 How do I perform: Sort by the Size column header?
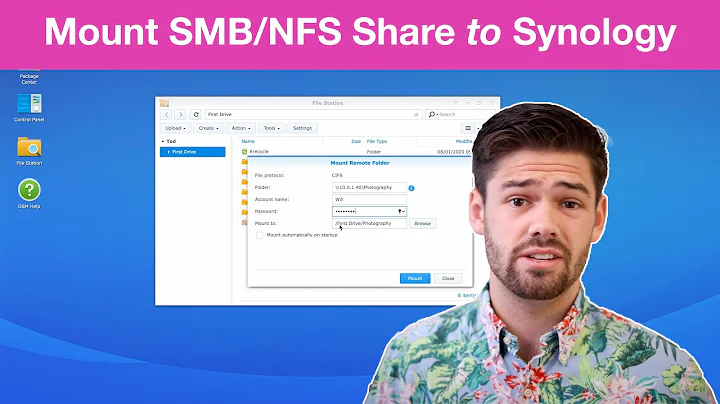tap(356, 141)
